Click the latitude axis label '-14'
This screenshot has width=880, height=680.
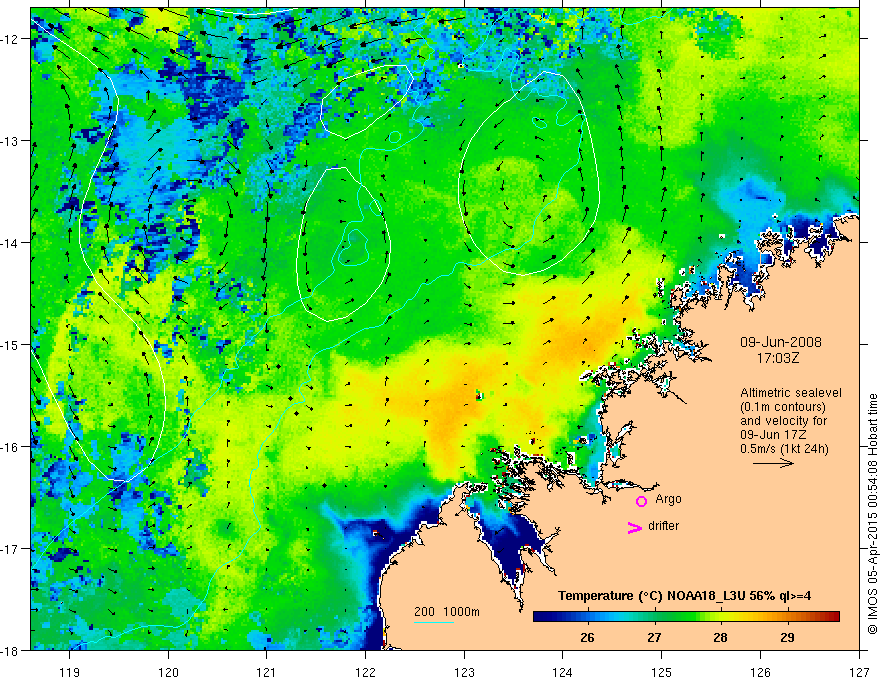(x=11, y=243)
